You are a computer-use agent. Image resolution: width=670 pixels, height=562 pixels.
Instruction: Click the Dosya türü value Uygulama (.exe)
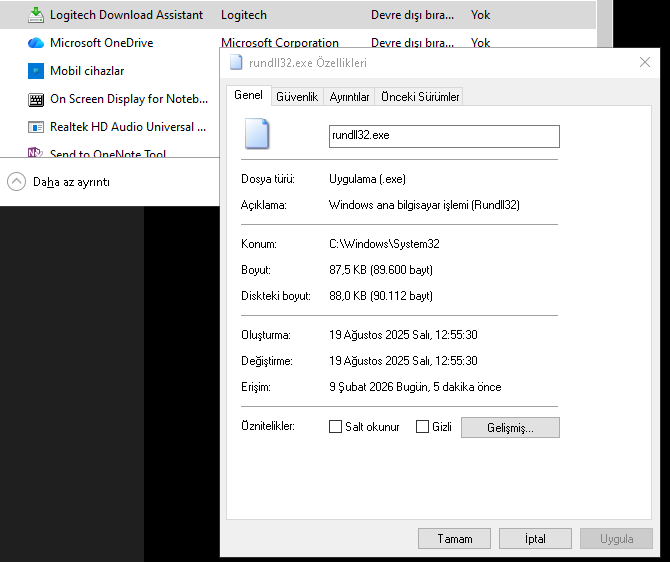(x=367, y=179)
